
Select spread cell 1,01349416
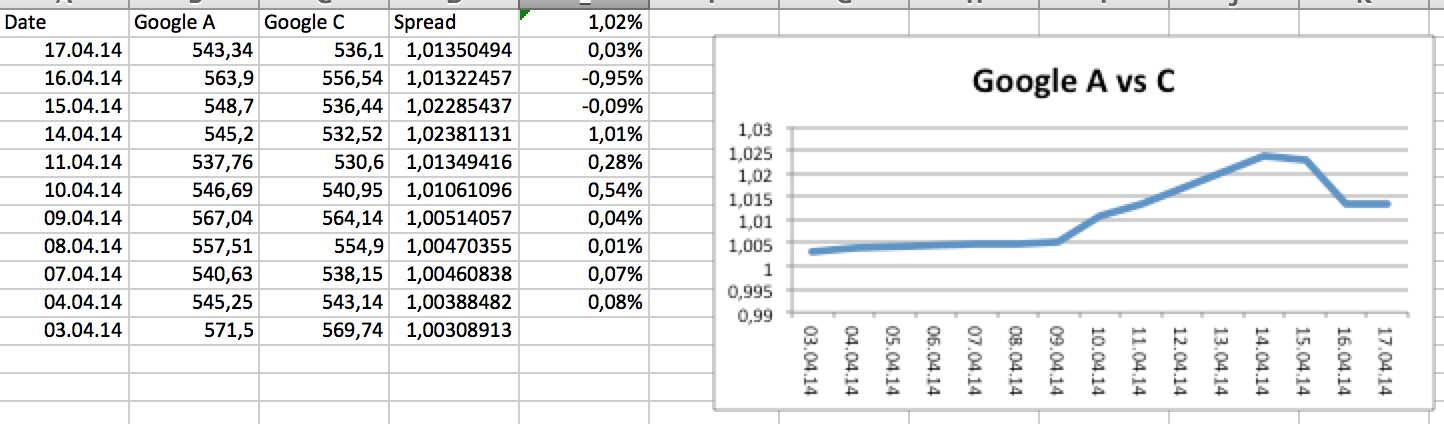pos(454,161)
